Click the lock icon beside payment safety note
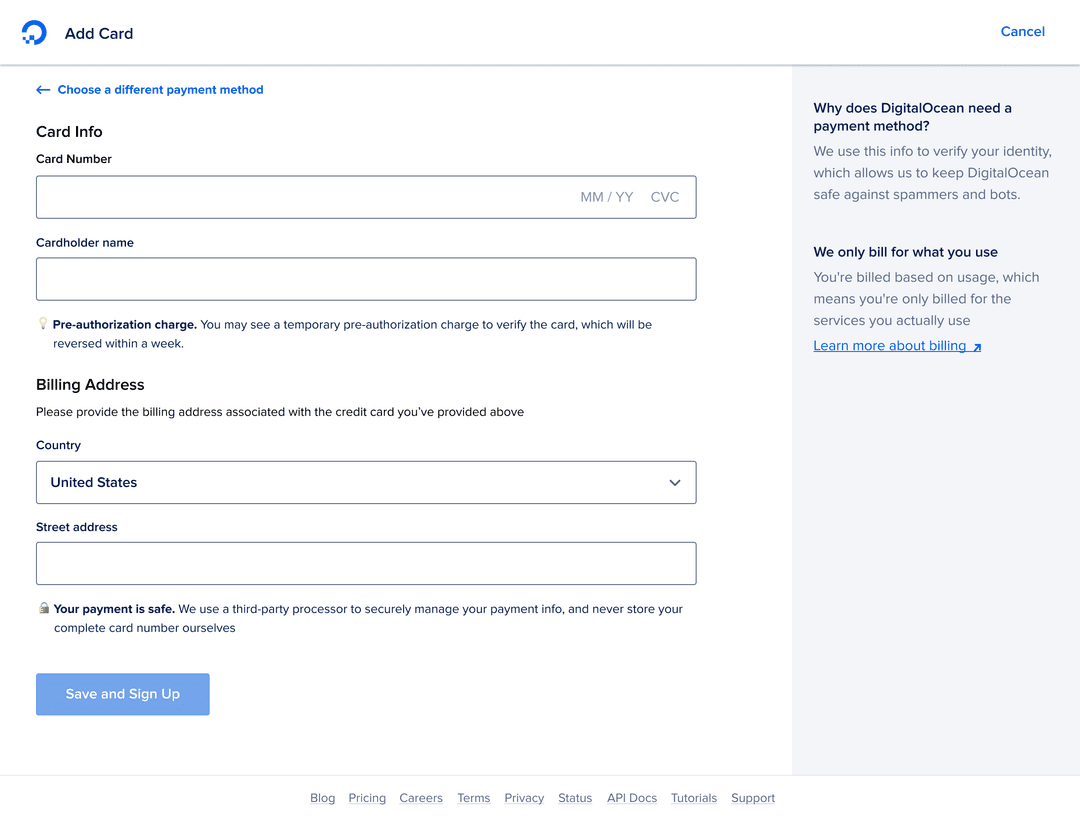The width and height of the screenshot is (1080, 820). tap(44, 607)
